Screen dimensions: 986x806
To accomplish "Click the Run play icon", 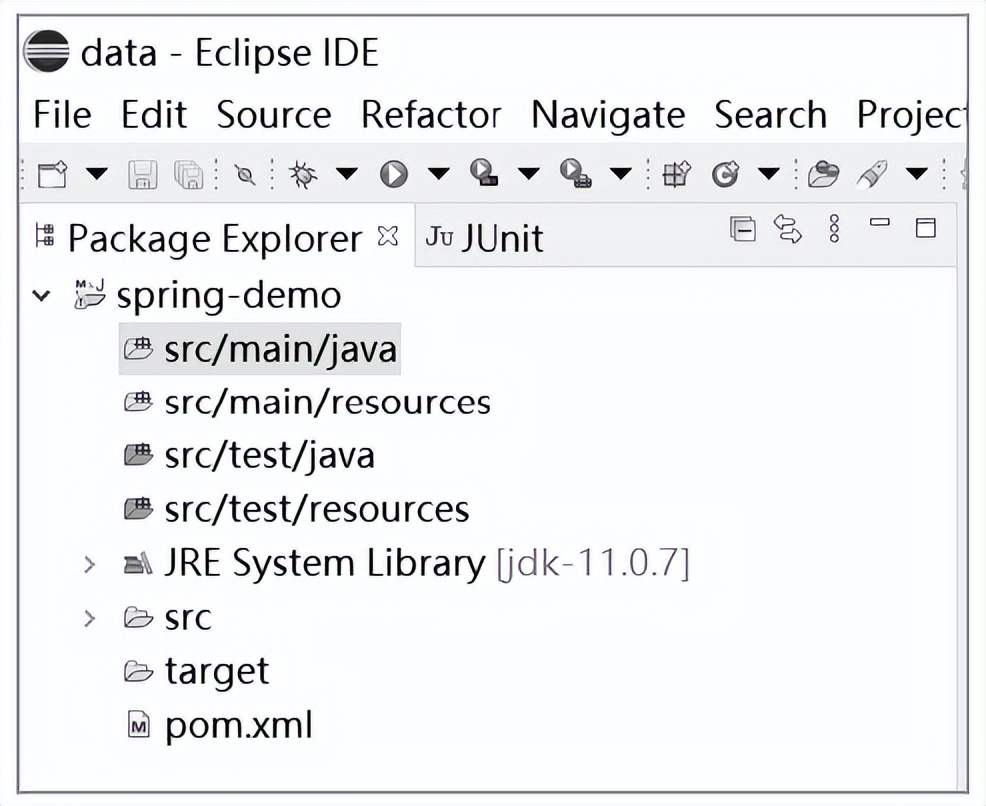I will 394,174.
